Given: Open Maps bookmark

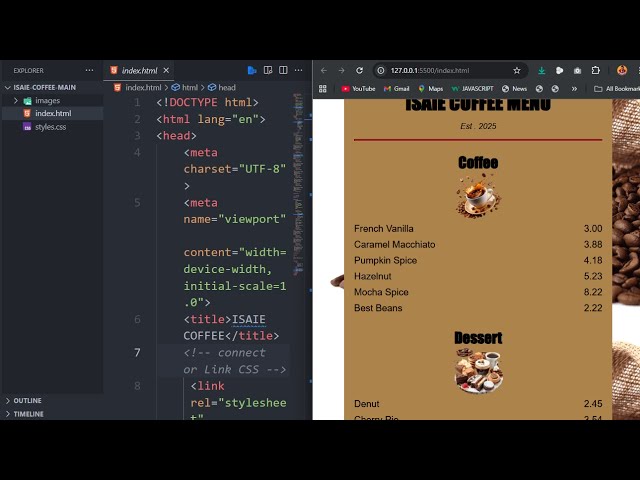Looking at the screenshot, I should pos(431,89).
